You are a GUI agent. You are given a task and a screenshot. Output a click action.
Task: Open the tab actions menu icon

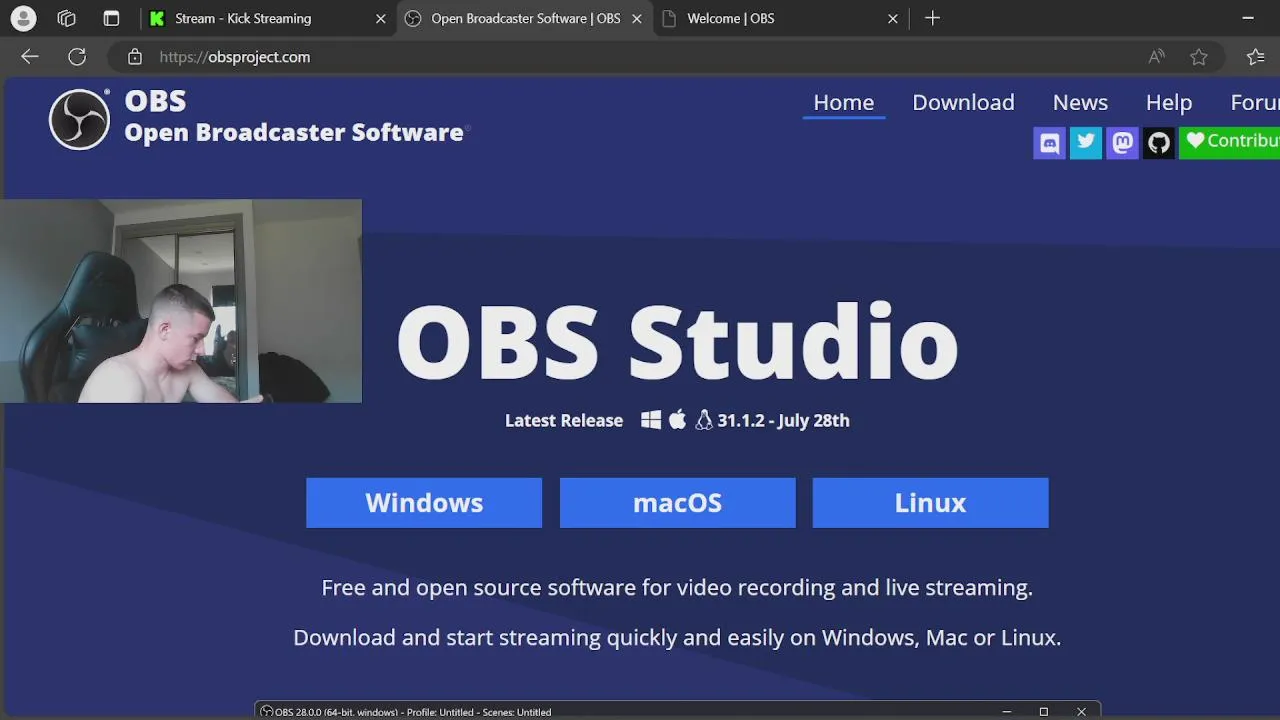click(x=111, y=18)
